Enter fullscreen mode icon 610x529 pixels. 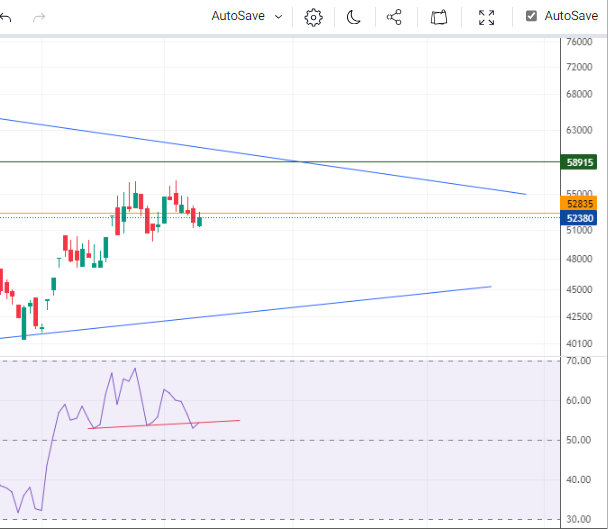pos(486,18)
